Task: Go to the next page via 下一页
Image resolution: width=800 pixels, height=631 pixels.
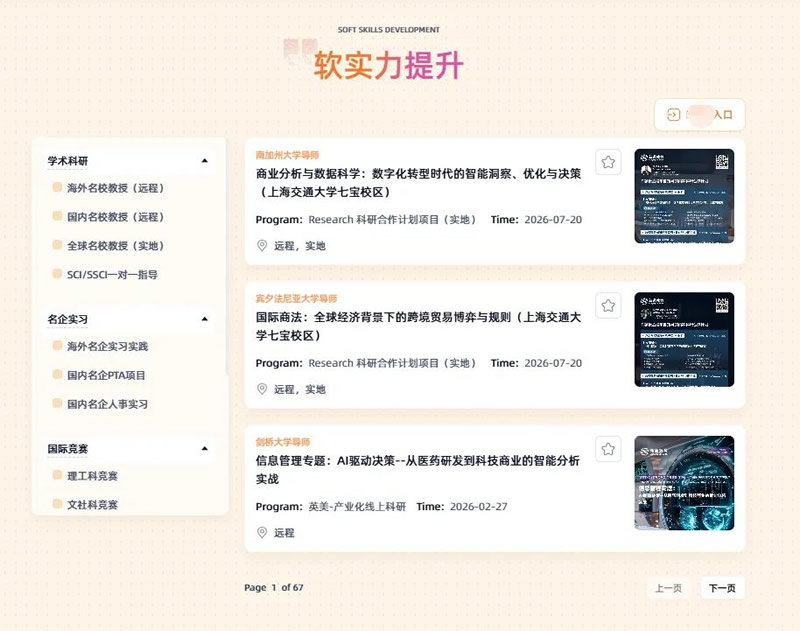Action: 722,589
